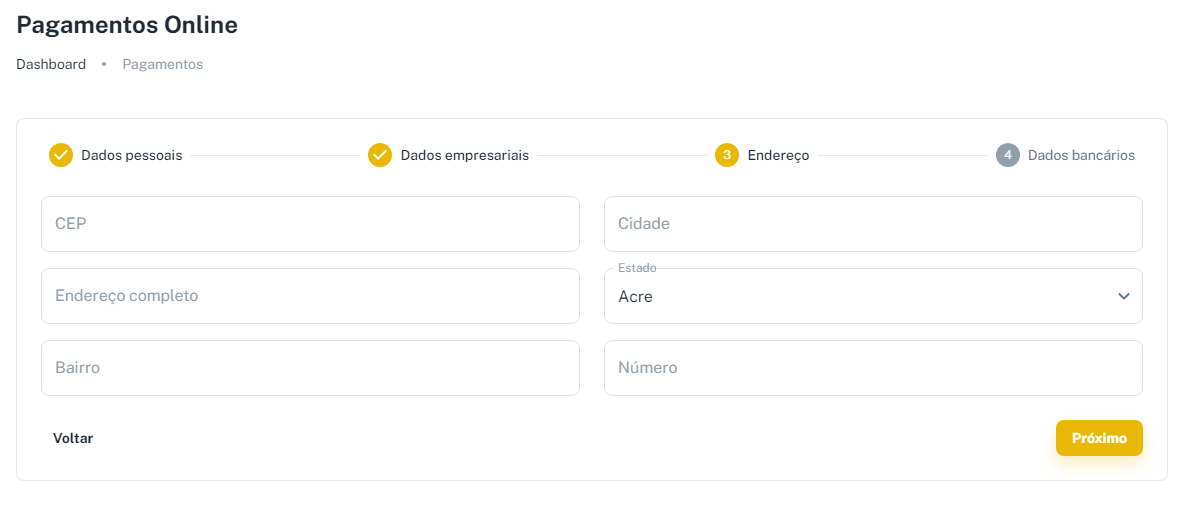Select the Número input field

[x=873, y=368]
